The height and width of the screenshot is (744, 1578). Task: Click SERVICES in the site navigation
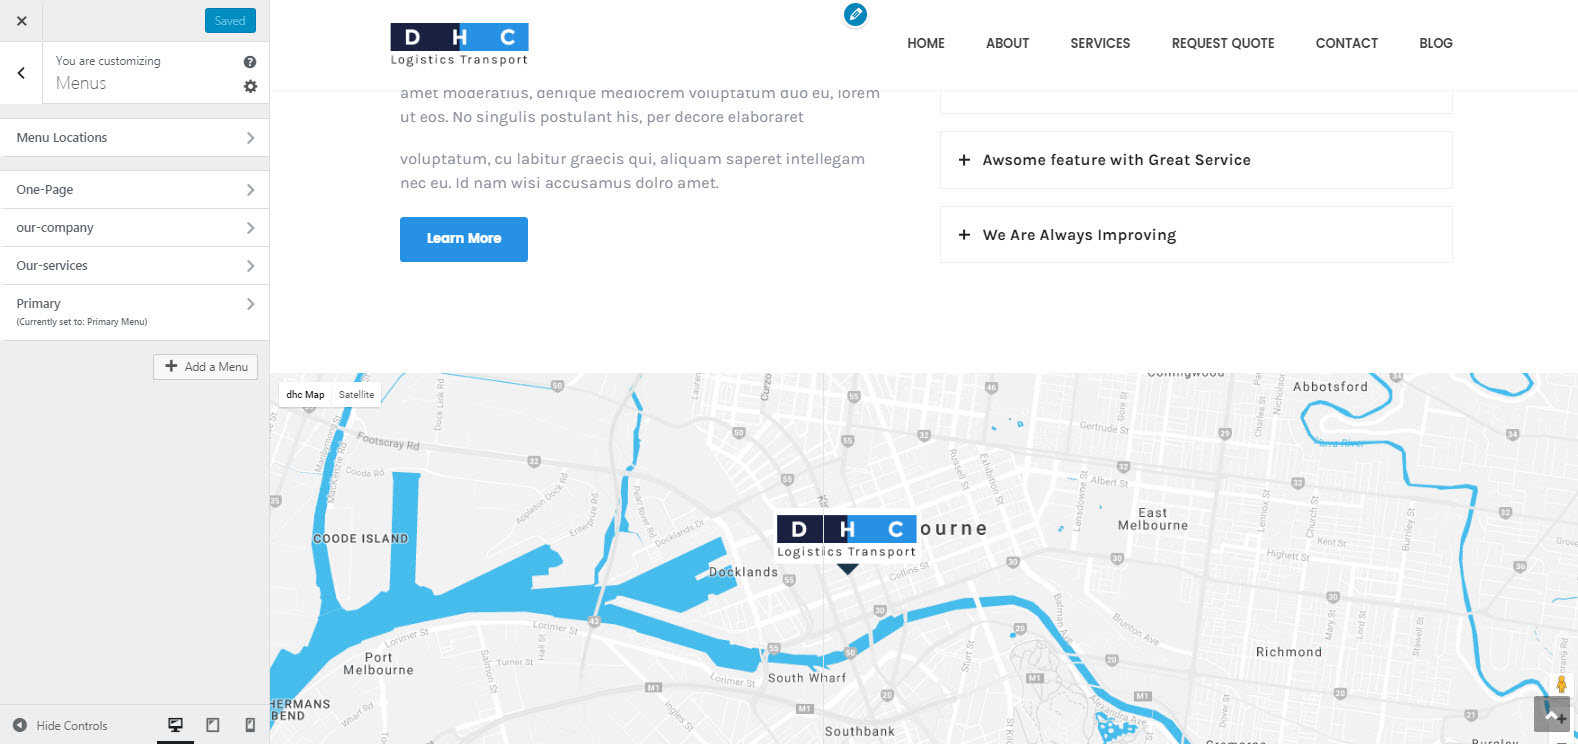pyautogui.click(x=1100, y=43)
